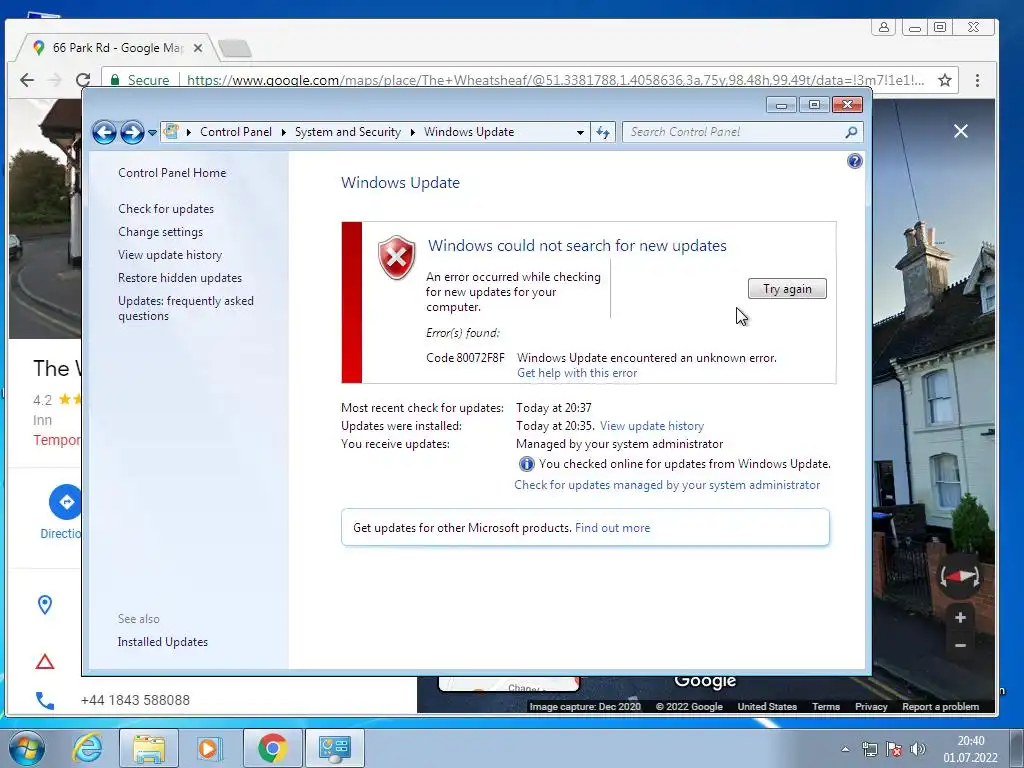Open Windows Media Player from taskbar

pyautogui.click(x=210, y=748)
